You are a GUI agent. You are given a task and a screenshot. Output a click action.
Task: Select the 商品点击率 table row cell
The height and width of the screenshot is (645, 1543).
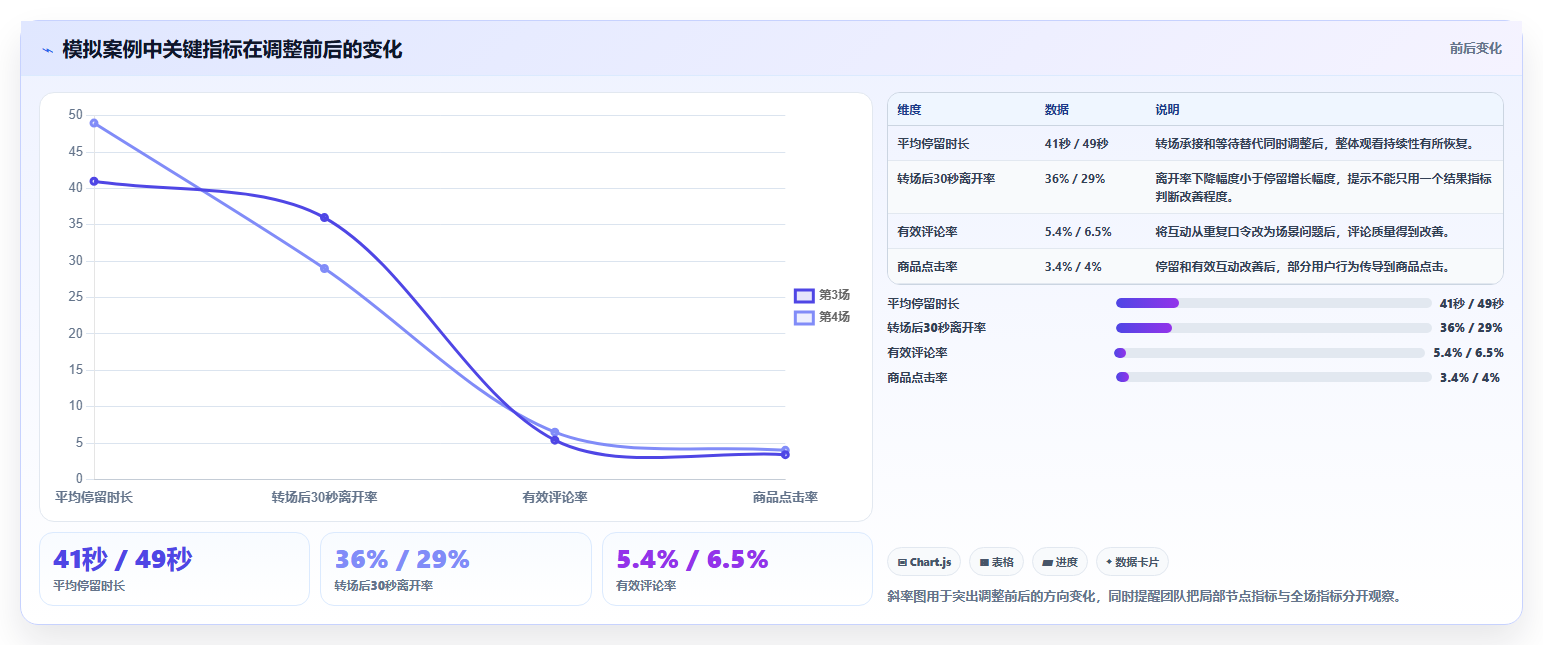tap(927, 267)
